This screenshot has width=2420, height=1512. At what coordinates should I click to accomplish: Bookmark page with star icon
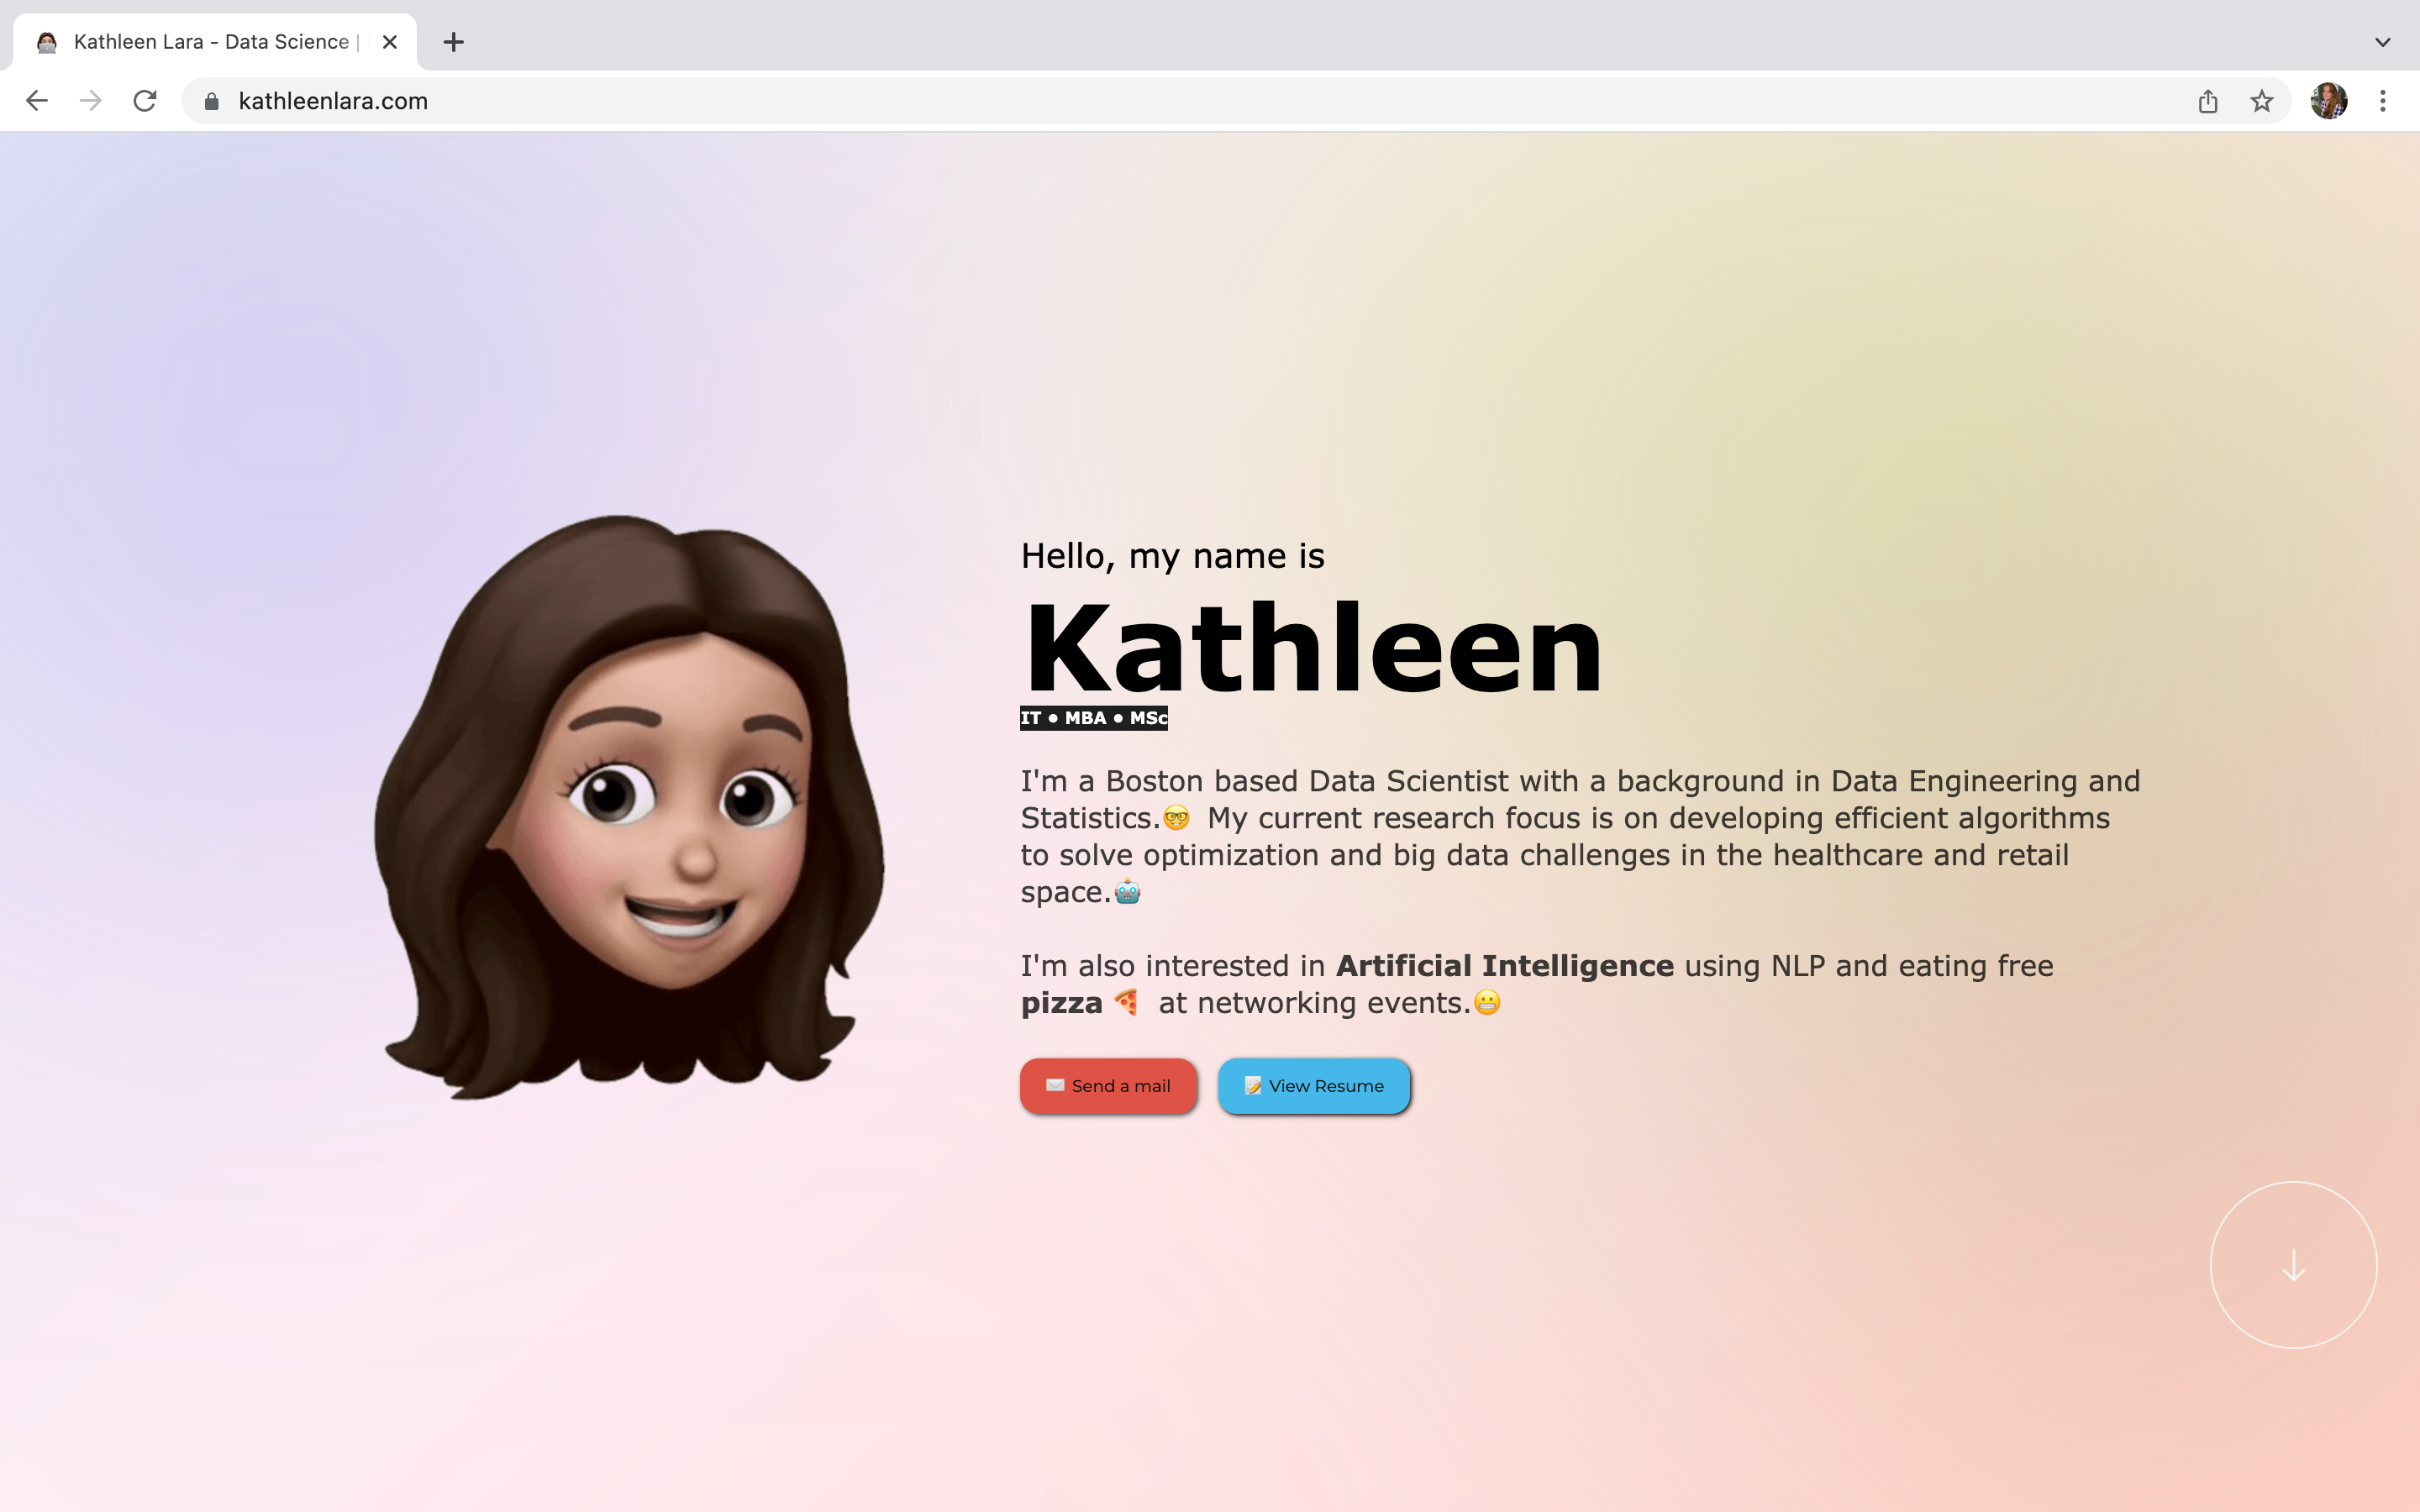(2262, 101)
